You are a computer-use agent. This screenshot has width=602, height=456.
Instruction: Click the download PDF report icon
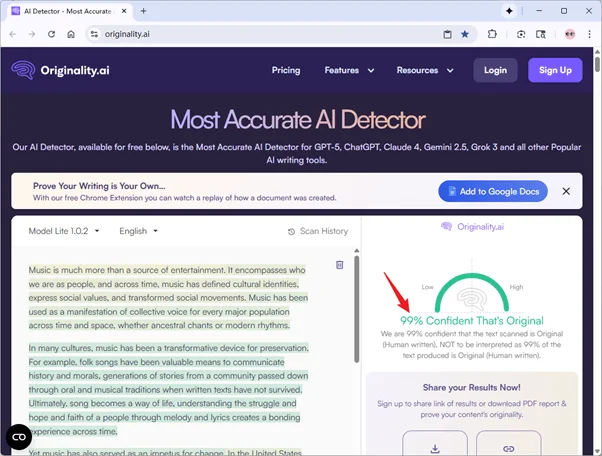tap(434, 446)
